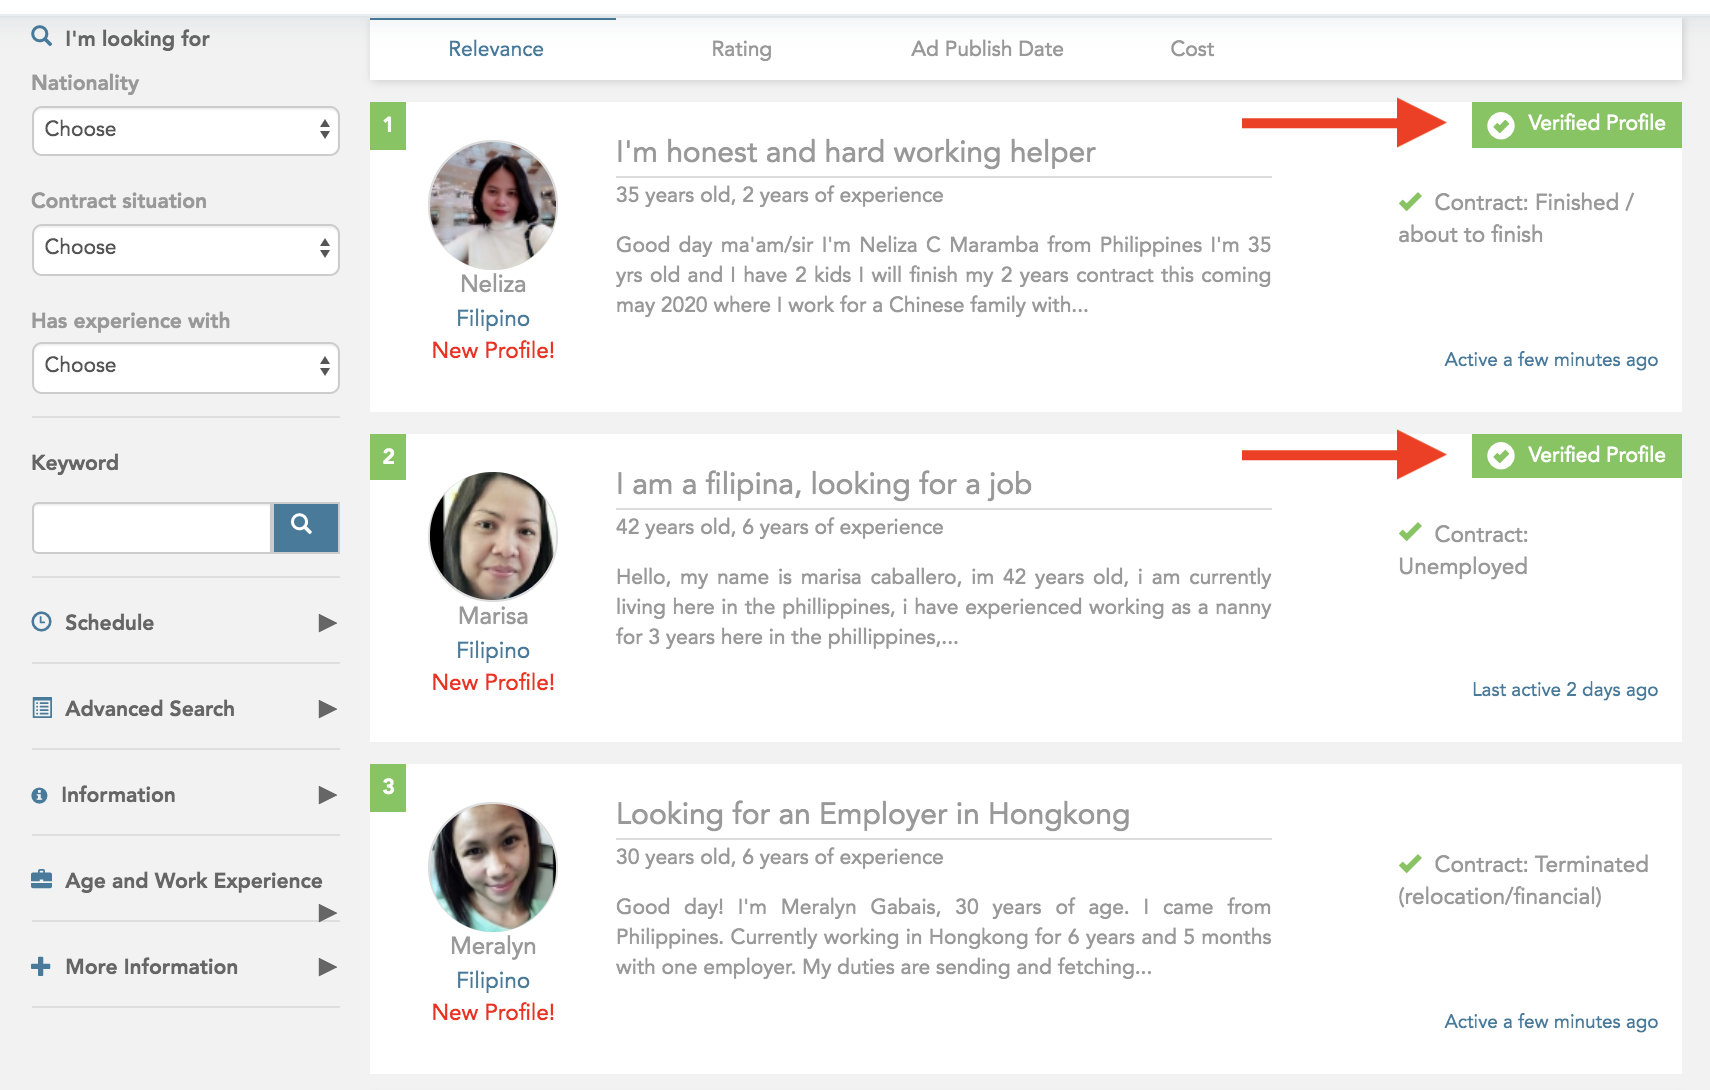Click Meralyn's description starting Good day! I'm Meralyn
This screenshot has height=1090, width=1710.
click(x=943, y=937)
